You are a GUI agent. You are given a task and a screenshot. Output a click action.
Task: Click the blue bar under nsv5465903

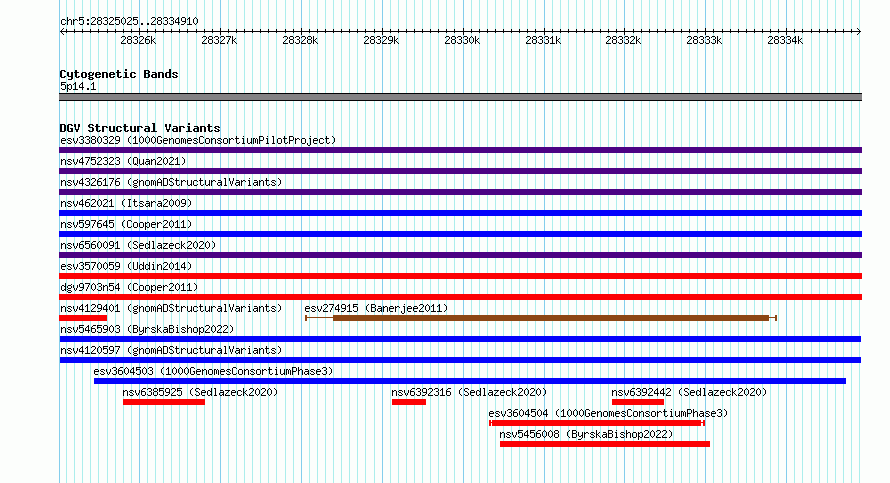click(x=460, y=339)
